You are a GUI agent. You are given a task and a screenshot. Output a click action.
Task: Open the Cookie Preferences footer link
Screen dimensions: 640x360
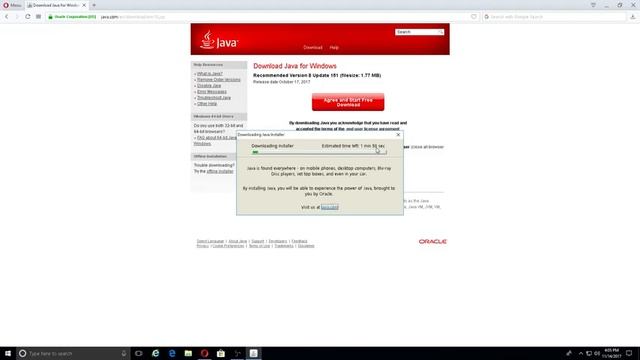228,246
